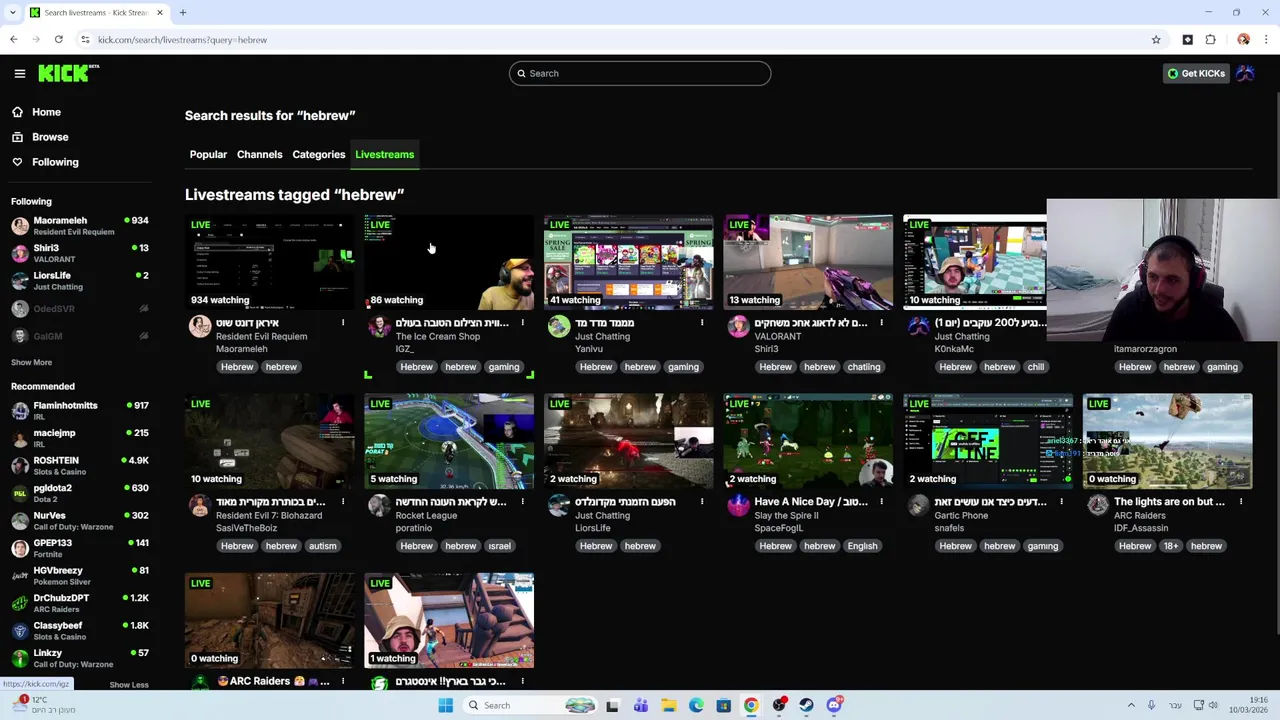Open ROSHTEIN in the Recommended list
The image size is (1280, 720).
(x=80, y=466)
